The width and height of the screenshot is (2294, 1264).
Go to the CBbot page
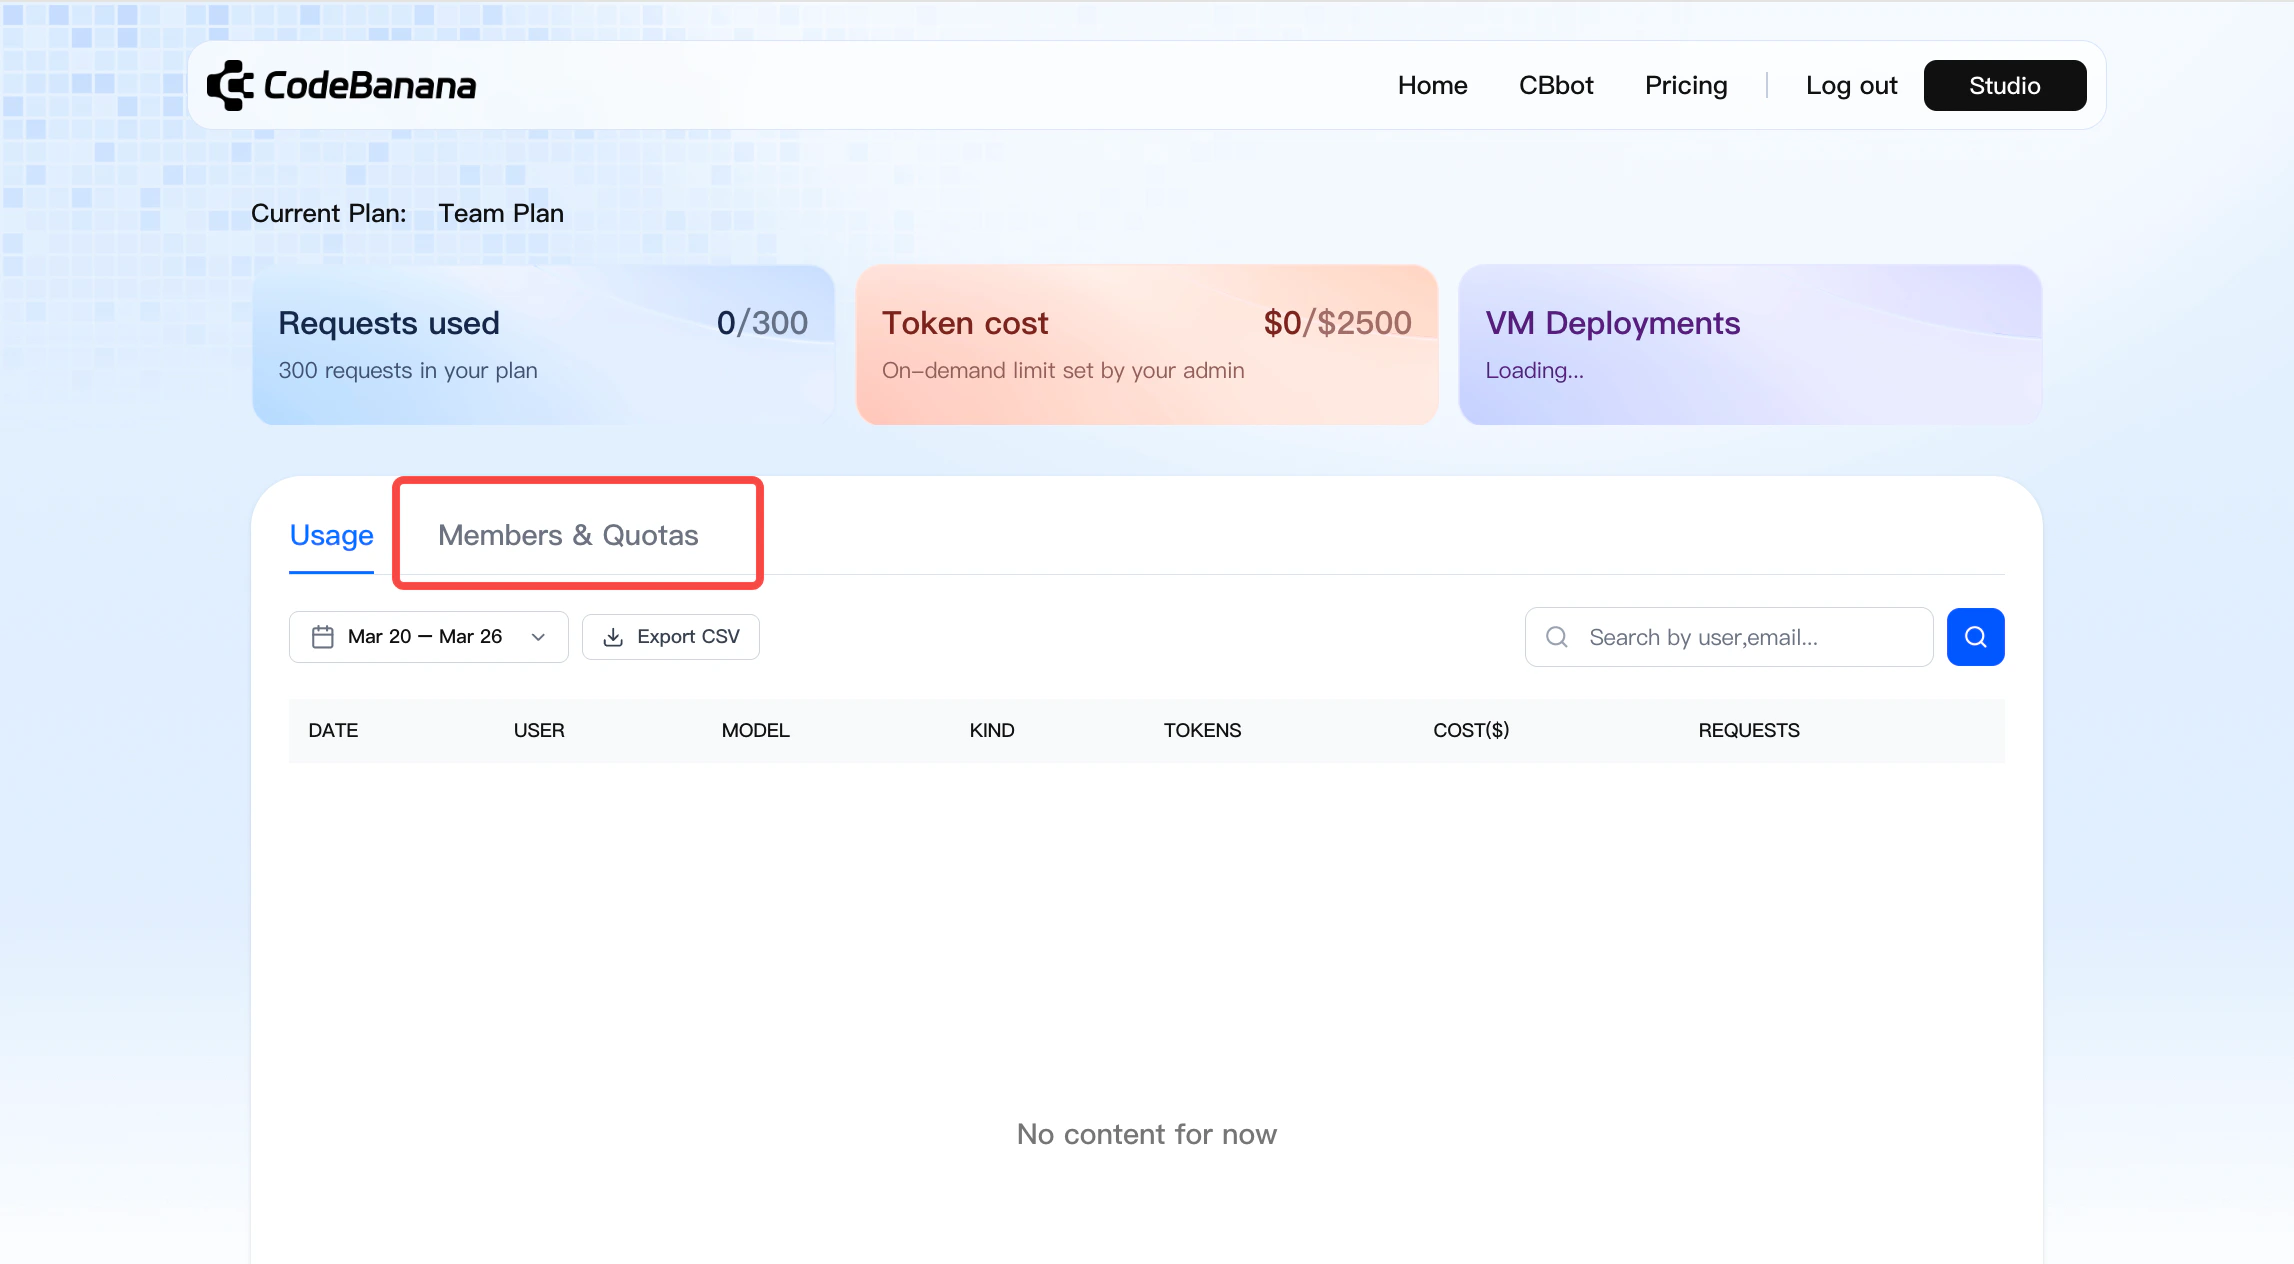(1555, 86)
